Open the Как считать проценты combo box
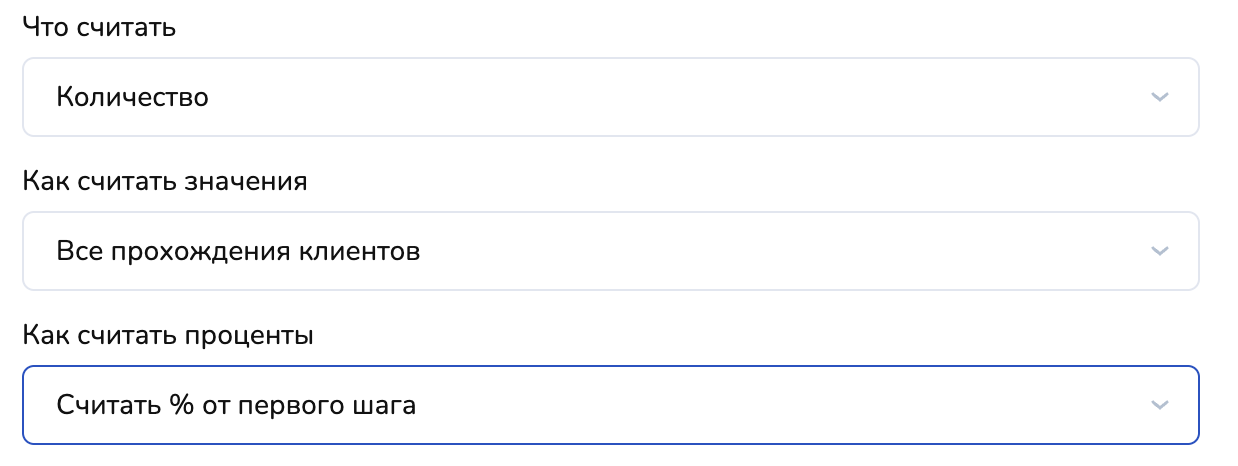1238x466 pixels. [x=610, y=405]
